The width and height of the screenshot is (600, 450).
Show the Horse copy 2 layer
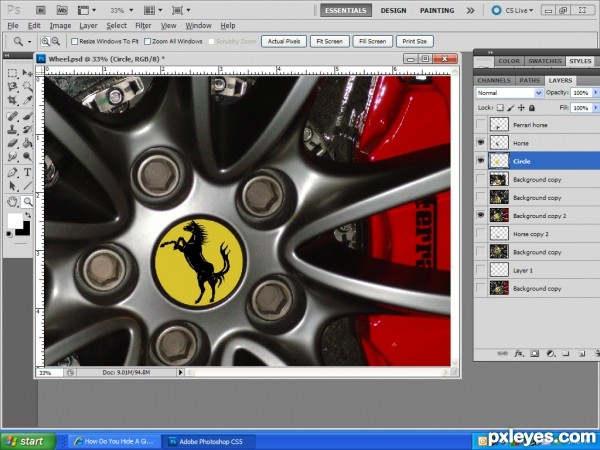(x=481, y=234)
